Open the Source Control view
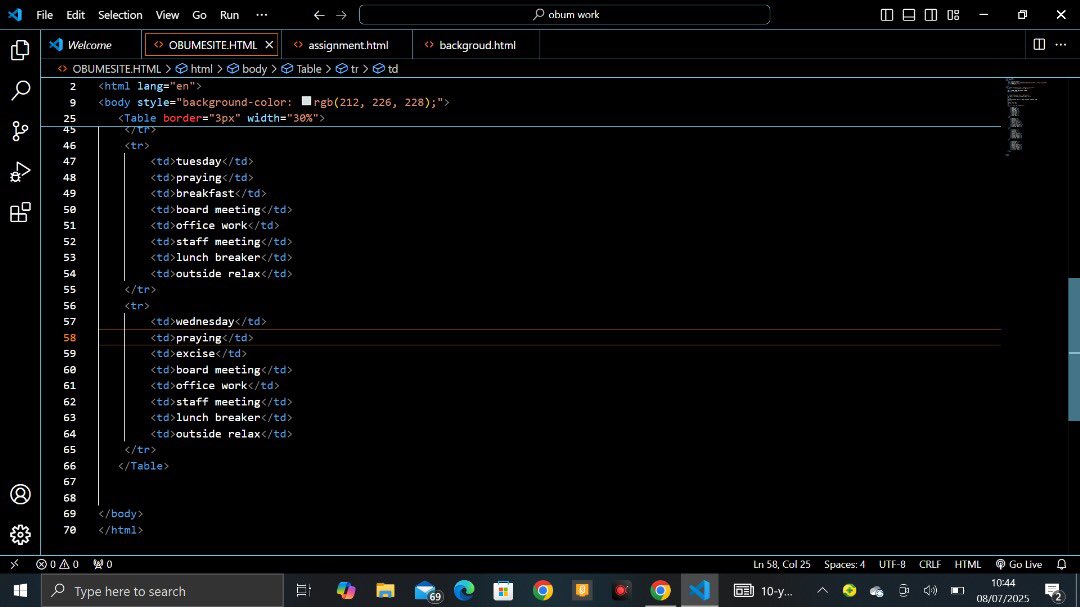Image resolution: width=1080 pixels, height=607 pixels. pos(20,131)
